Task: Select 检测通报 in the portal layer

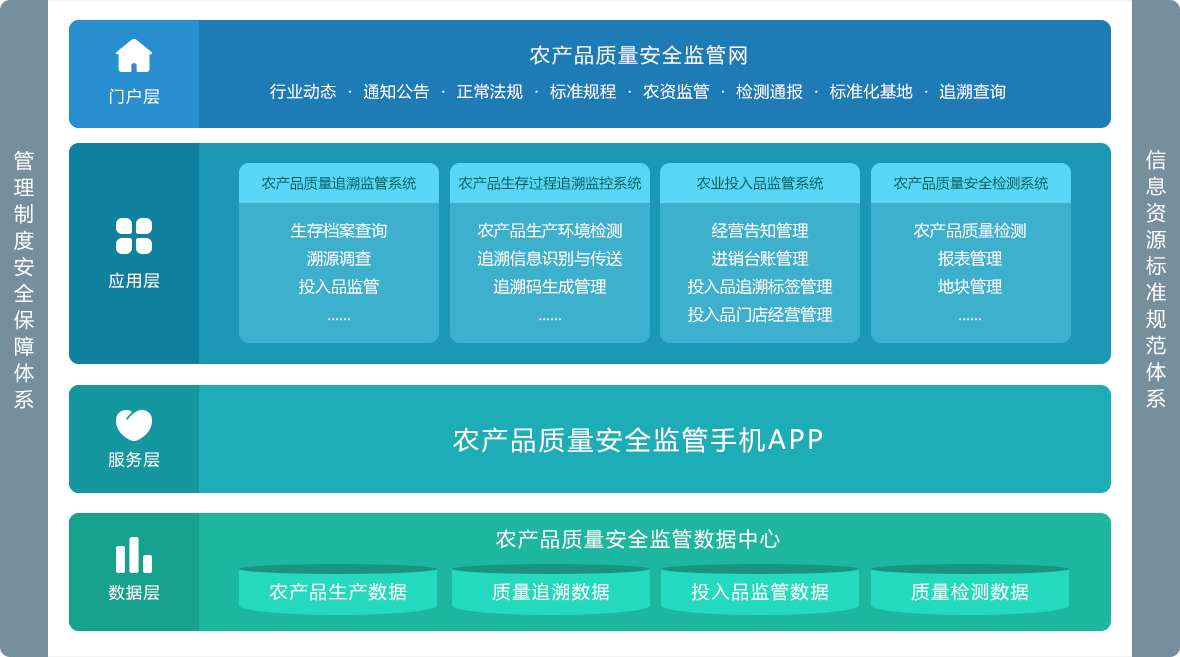Action: [769, 92]
